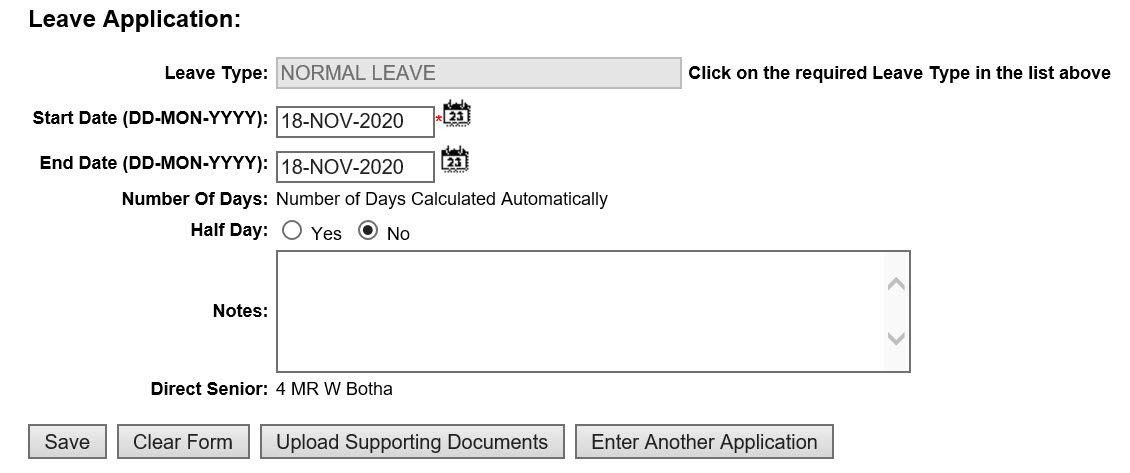Select No for Half Day
1130x473 pixels.
click(368, 232)
